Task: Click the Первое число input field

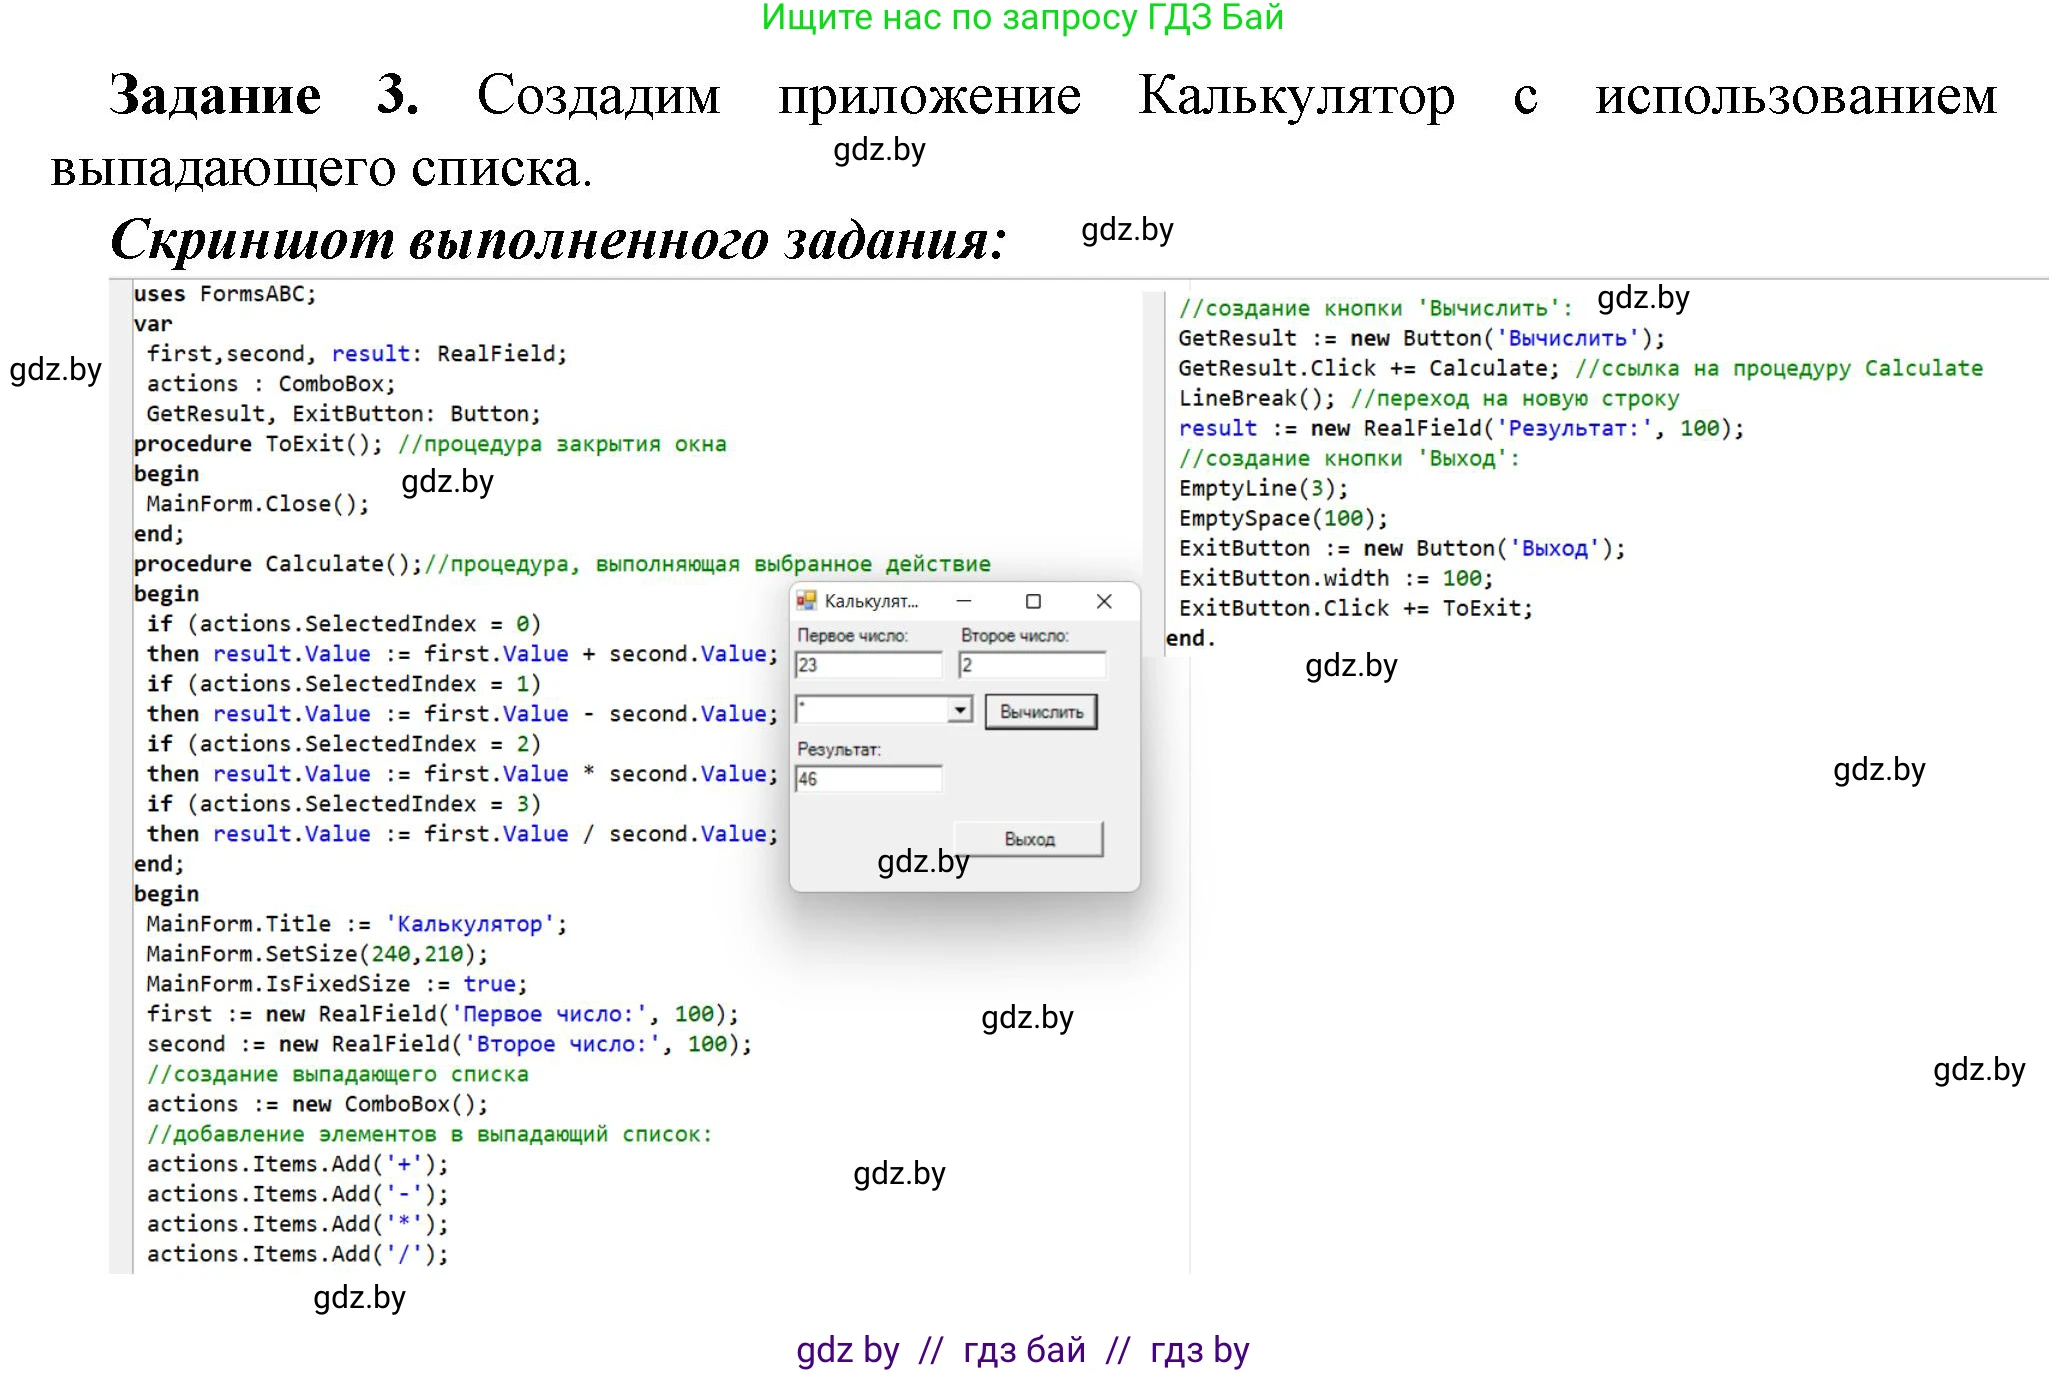Action: 868,665
